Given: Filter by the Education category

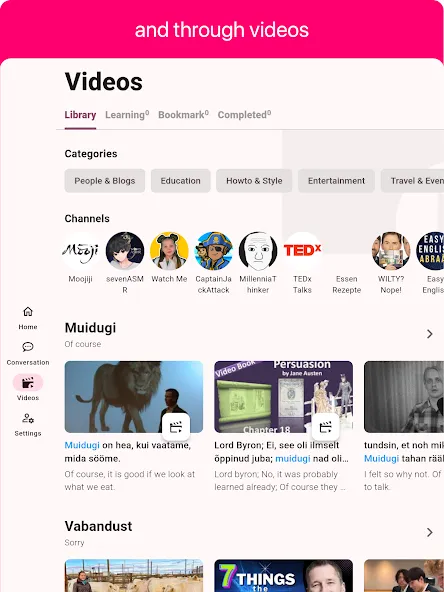Looking at the screenshot, I should (x=180, y=181).
